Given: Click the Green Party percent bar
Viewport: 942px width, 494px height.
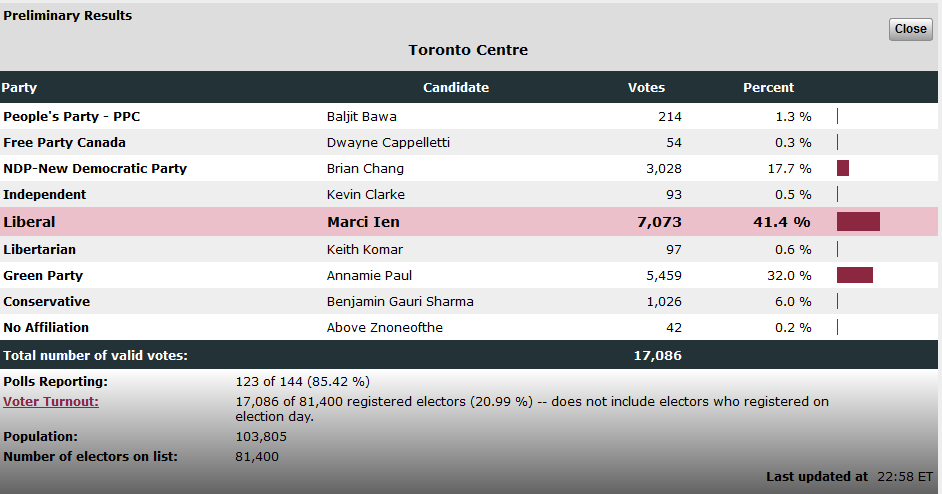Looking at the screenshot, I should point(855,275).
